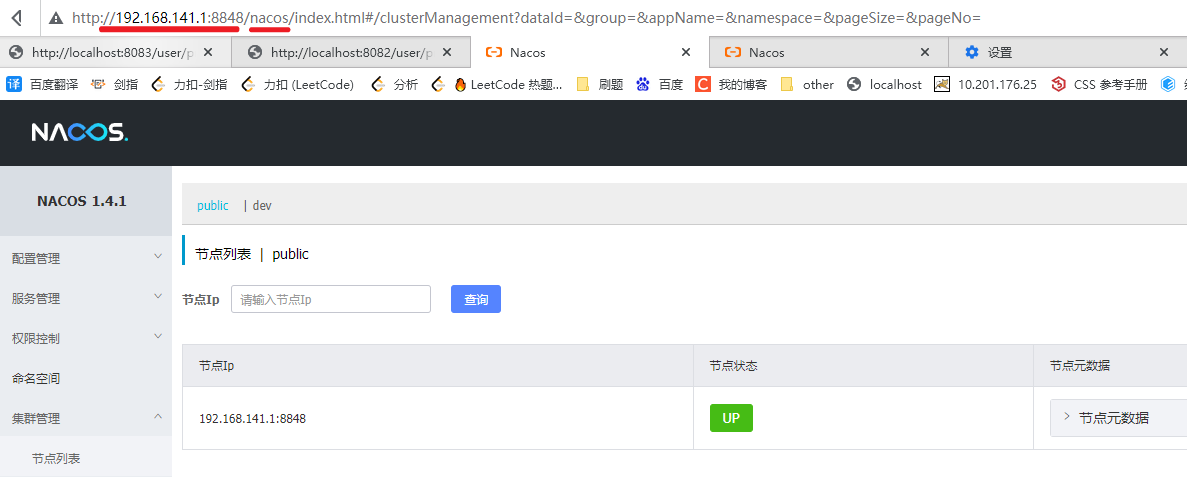Open 我的博客 bookmark
1187x477 pixels.
[731, 84]
